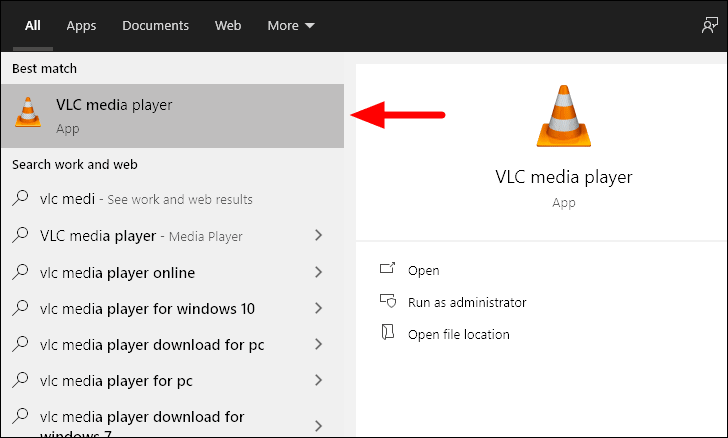Click the magnifier beside 'vlc media player online'
This screenshot has width=728, height=438.
(20, 271)
